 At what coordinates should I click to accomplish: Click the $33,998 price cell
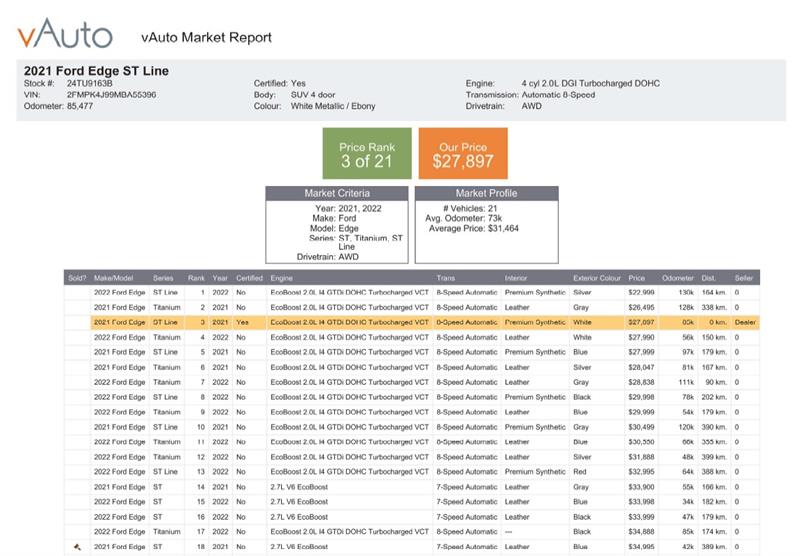641,502
